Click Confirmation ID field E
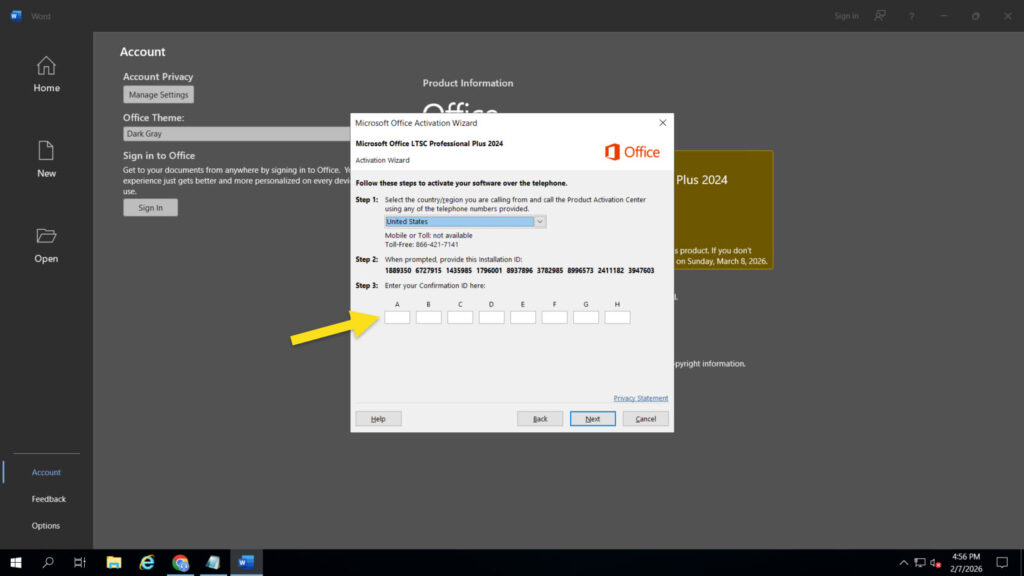1024x576 pixels. coord(522,317)
